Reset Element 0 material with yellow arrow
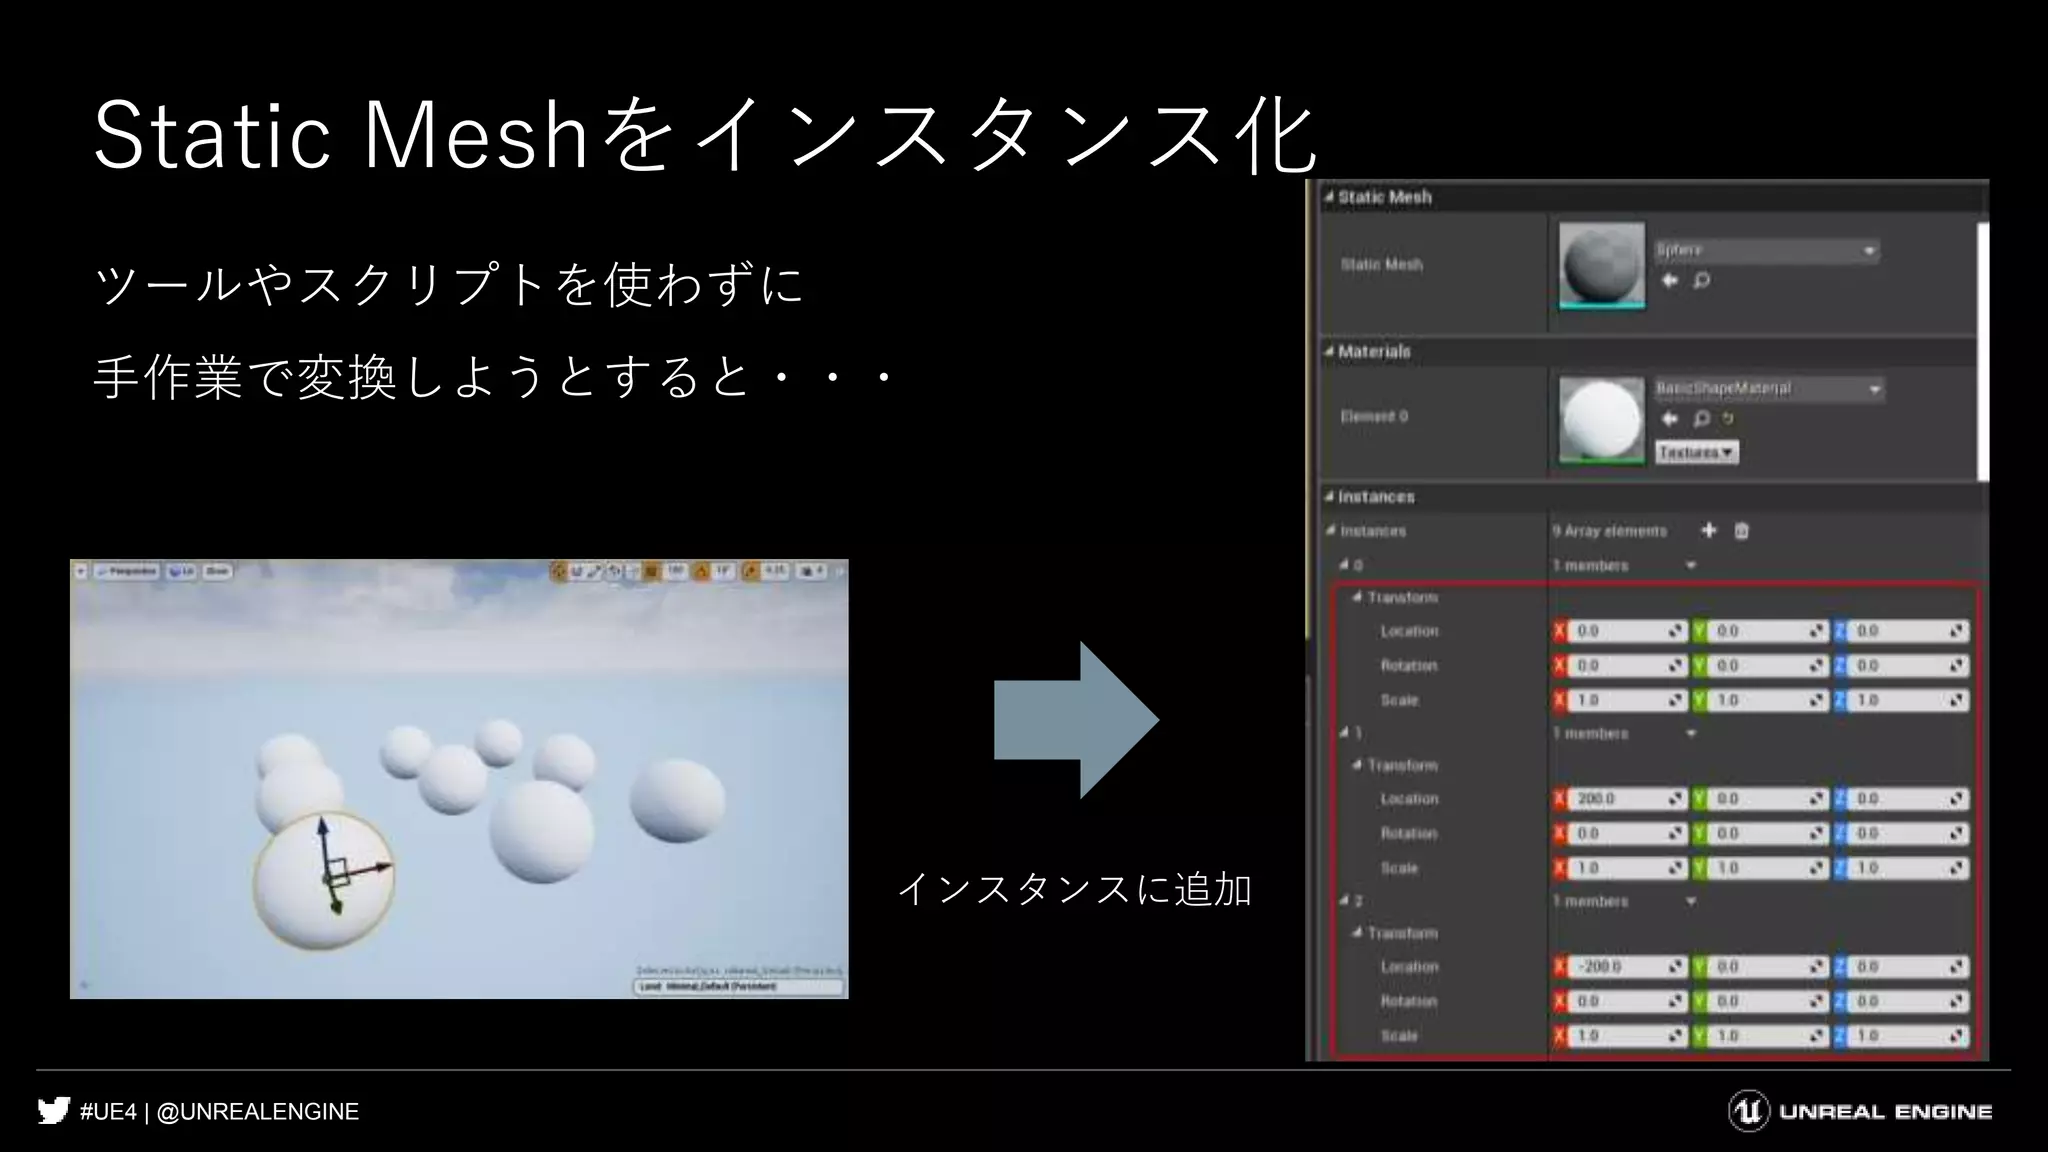Screen dimensions: 2048x1152 [1727, 419]
